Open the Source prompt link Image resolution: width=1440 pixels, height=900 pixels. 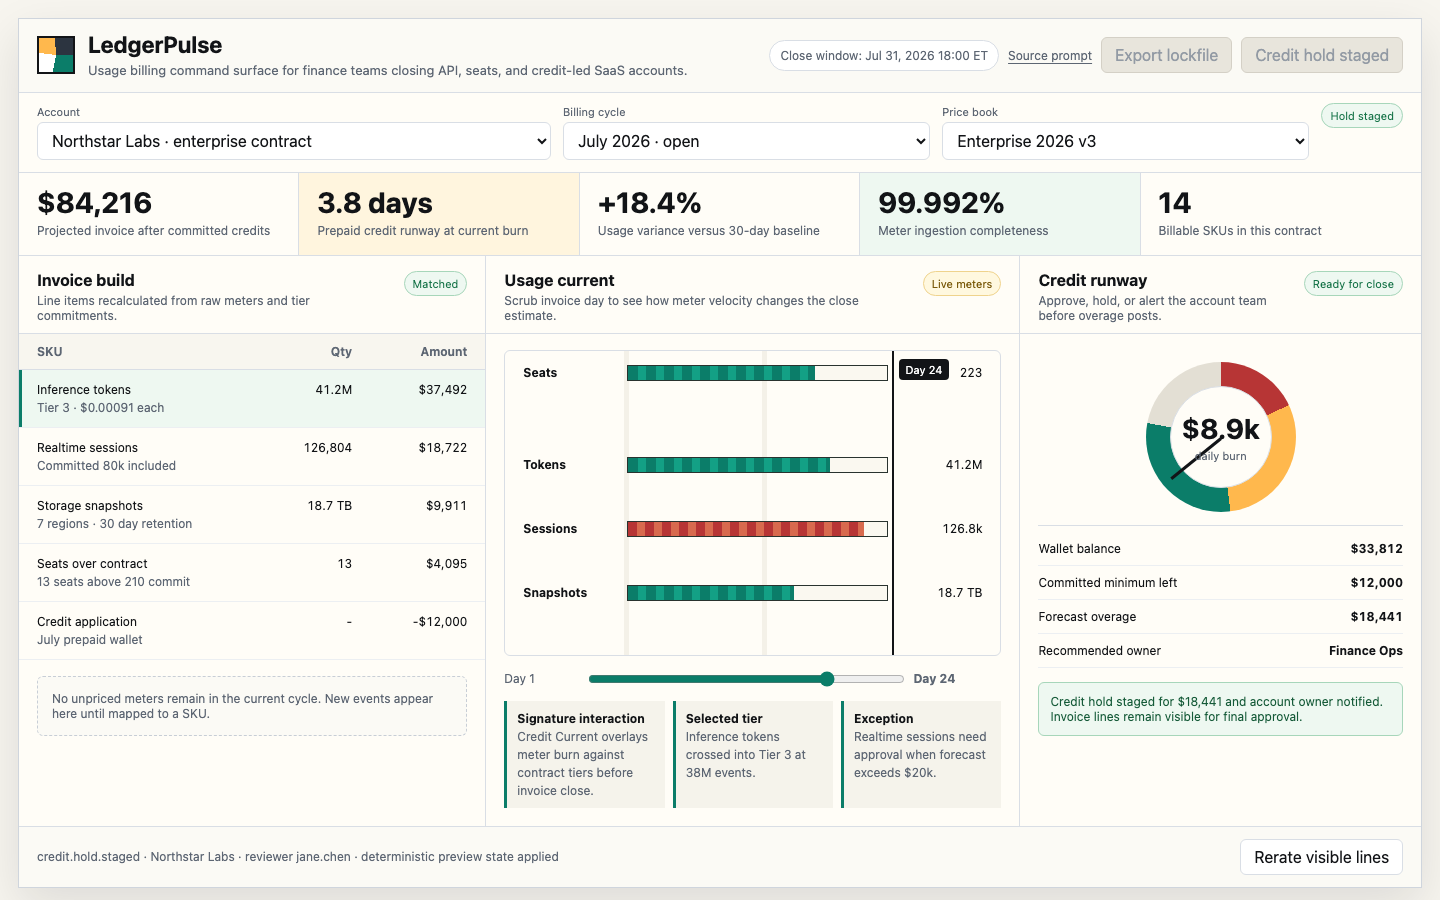tap(1049, 56)
